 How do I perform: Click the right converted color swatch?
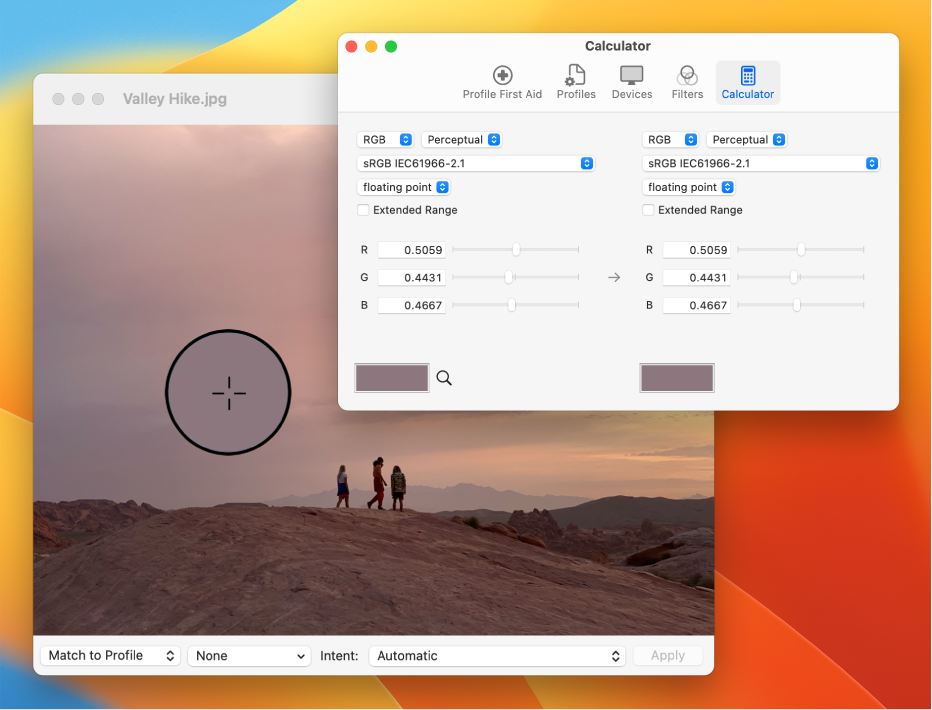click(x=677, y=378)
